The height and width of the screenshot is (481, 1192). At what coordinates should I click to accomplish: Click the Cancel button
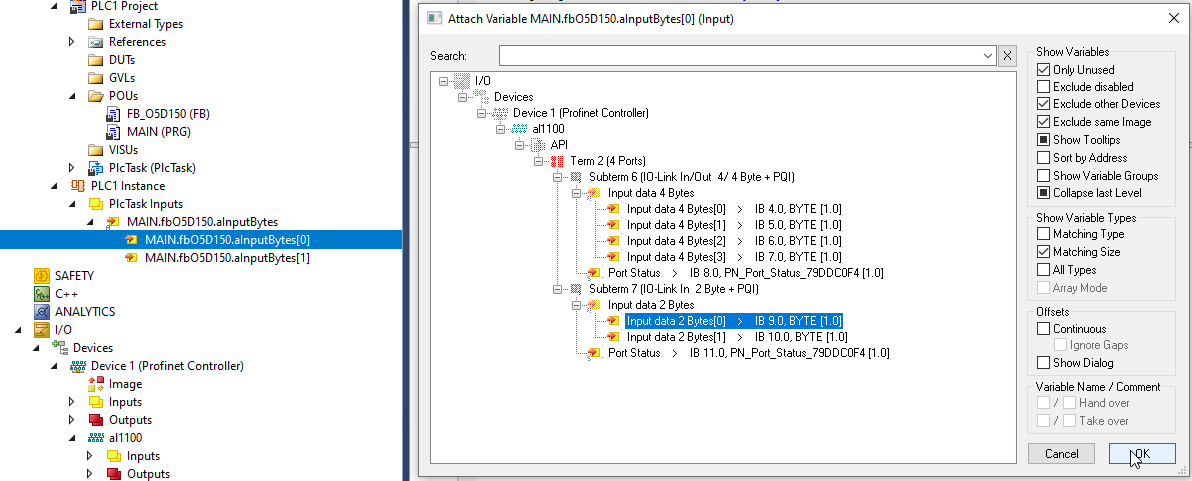(1061, 454)
